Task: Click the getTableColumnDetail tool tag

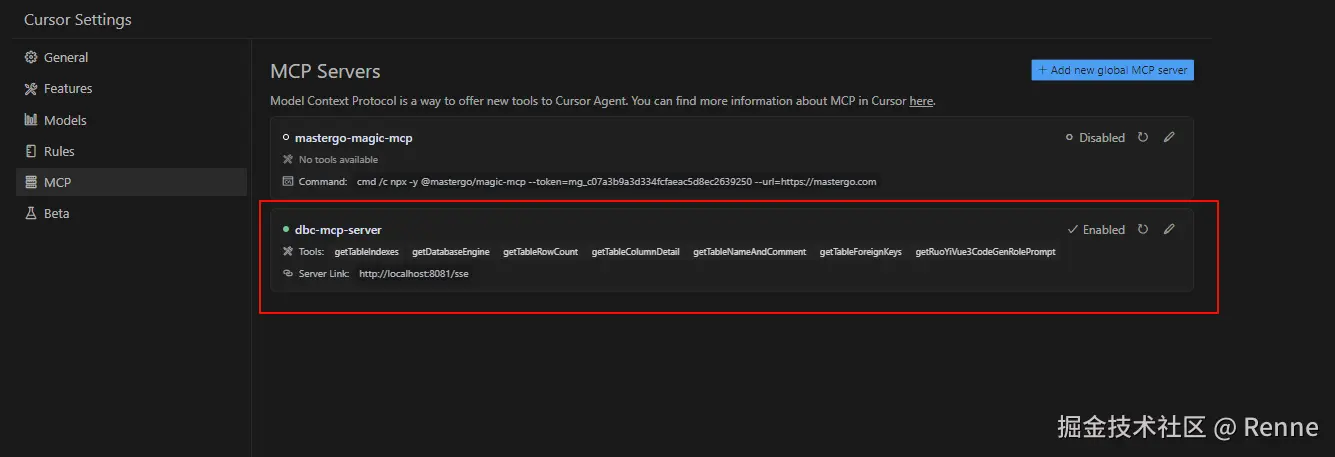Action: click(635, 252)
